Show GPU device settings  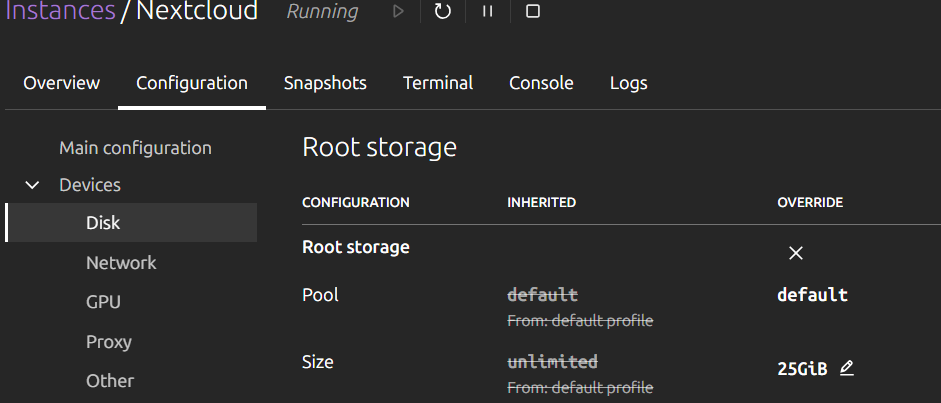click(x=103, y=302)
